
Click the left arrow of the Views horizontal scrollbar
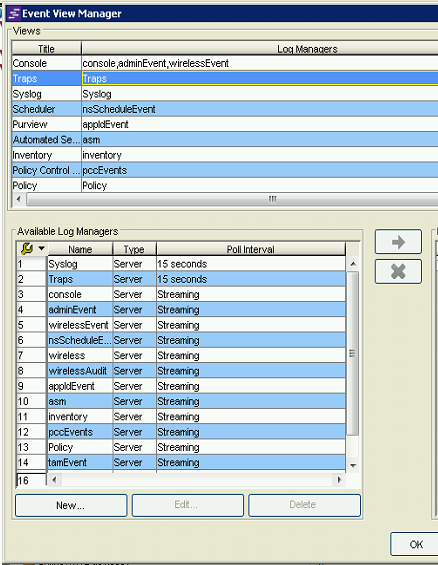pyautogui.click(x=19, y=199)
